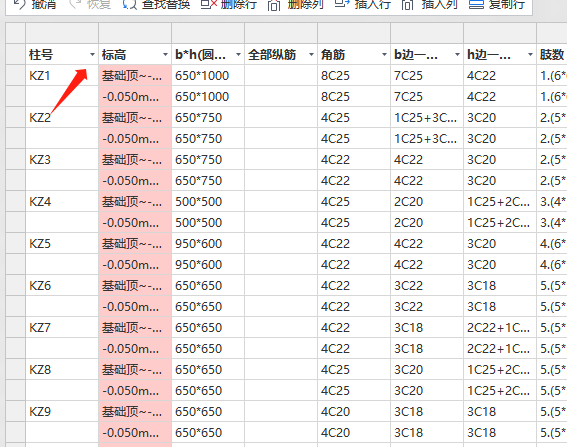The image size is (567, 447).
Task: Click KZ6 first-row 3C22 cell
Action: (427, 285)
